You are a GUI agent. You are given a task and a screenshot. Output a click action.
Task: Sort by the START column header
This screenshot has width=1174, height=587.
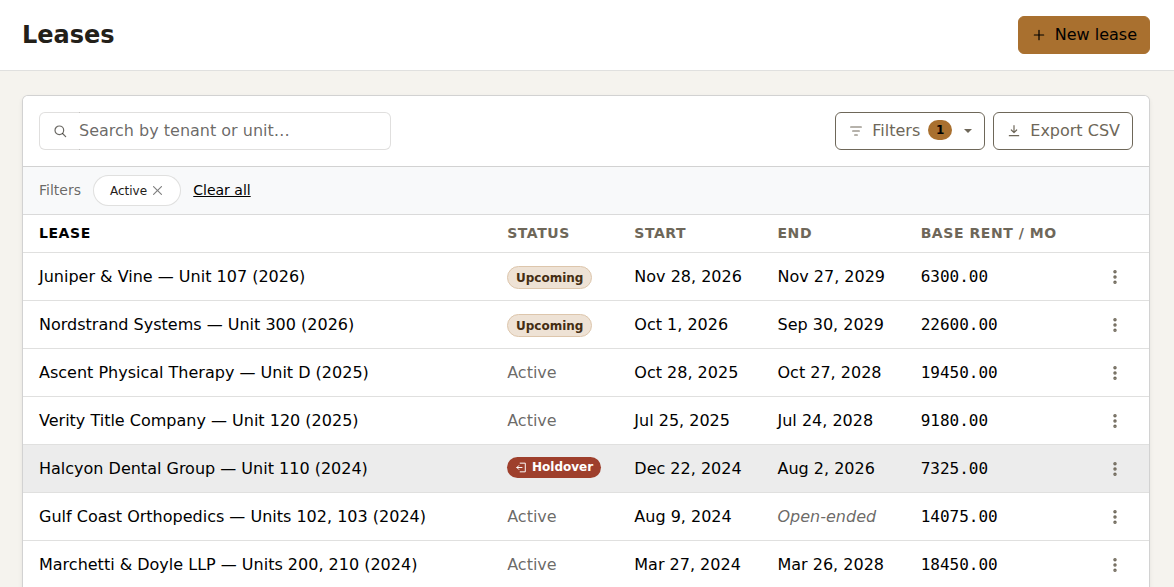point(660,234)
